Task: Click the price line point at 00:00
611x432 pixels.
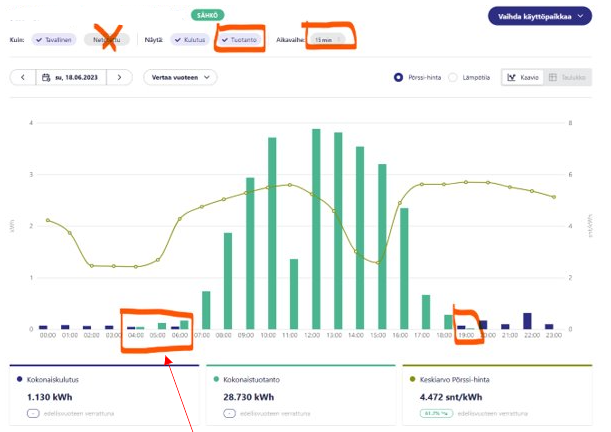Action: click(x=48, y=220)
